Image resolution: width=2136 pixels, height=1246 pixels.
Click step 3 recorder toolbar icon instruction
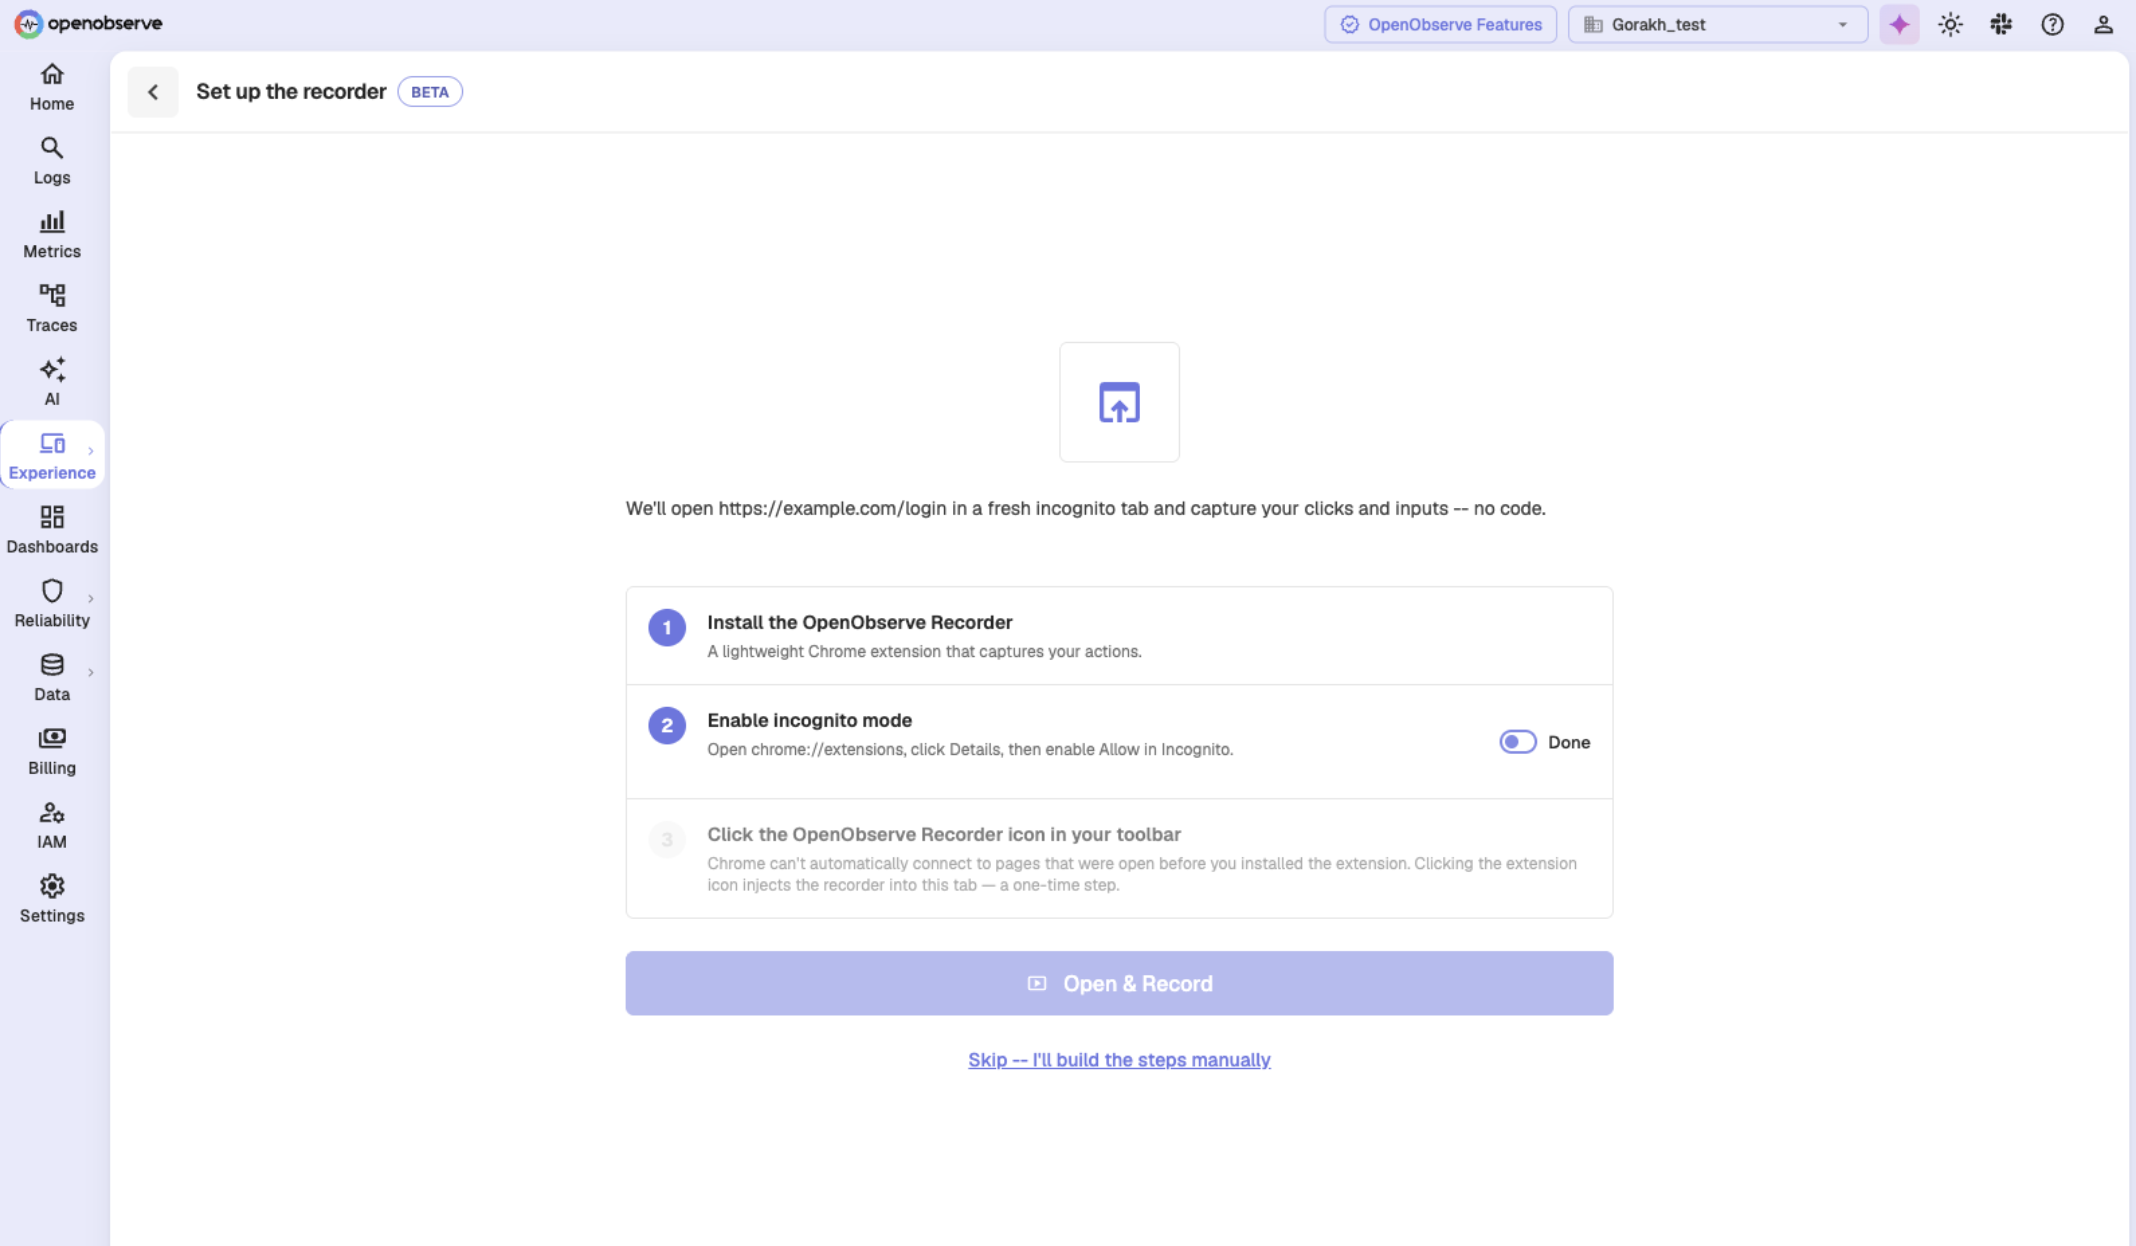(1119, 858)
